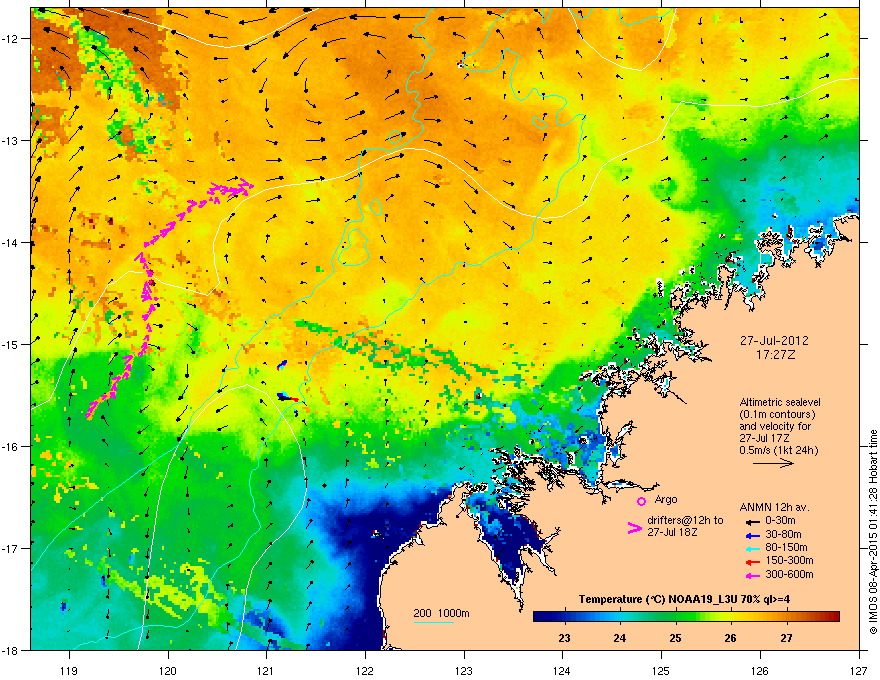This screenshot has width=880, height=680.
Task: Click the '300-600m' depth range label
Action: click(789, 574)
